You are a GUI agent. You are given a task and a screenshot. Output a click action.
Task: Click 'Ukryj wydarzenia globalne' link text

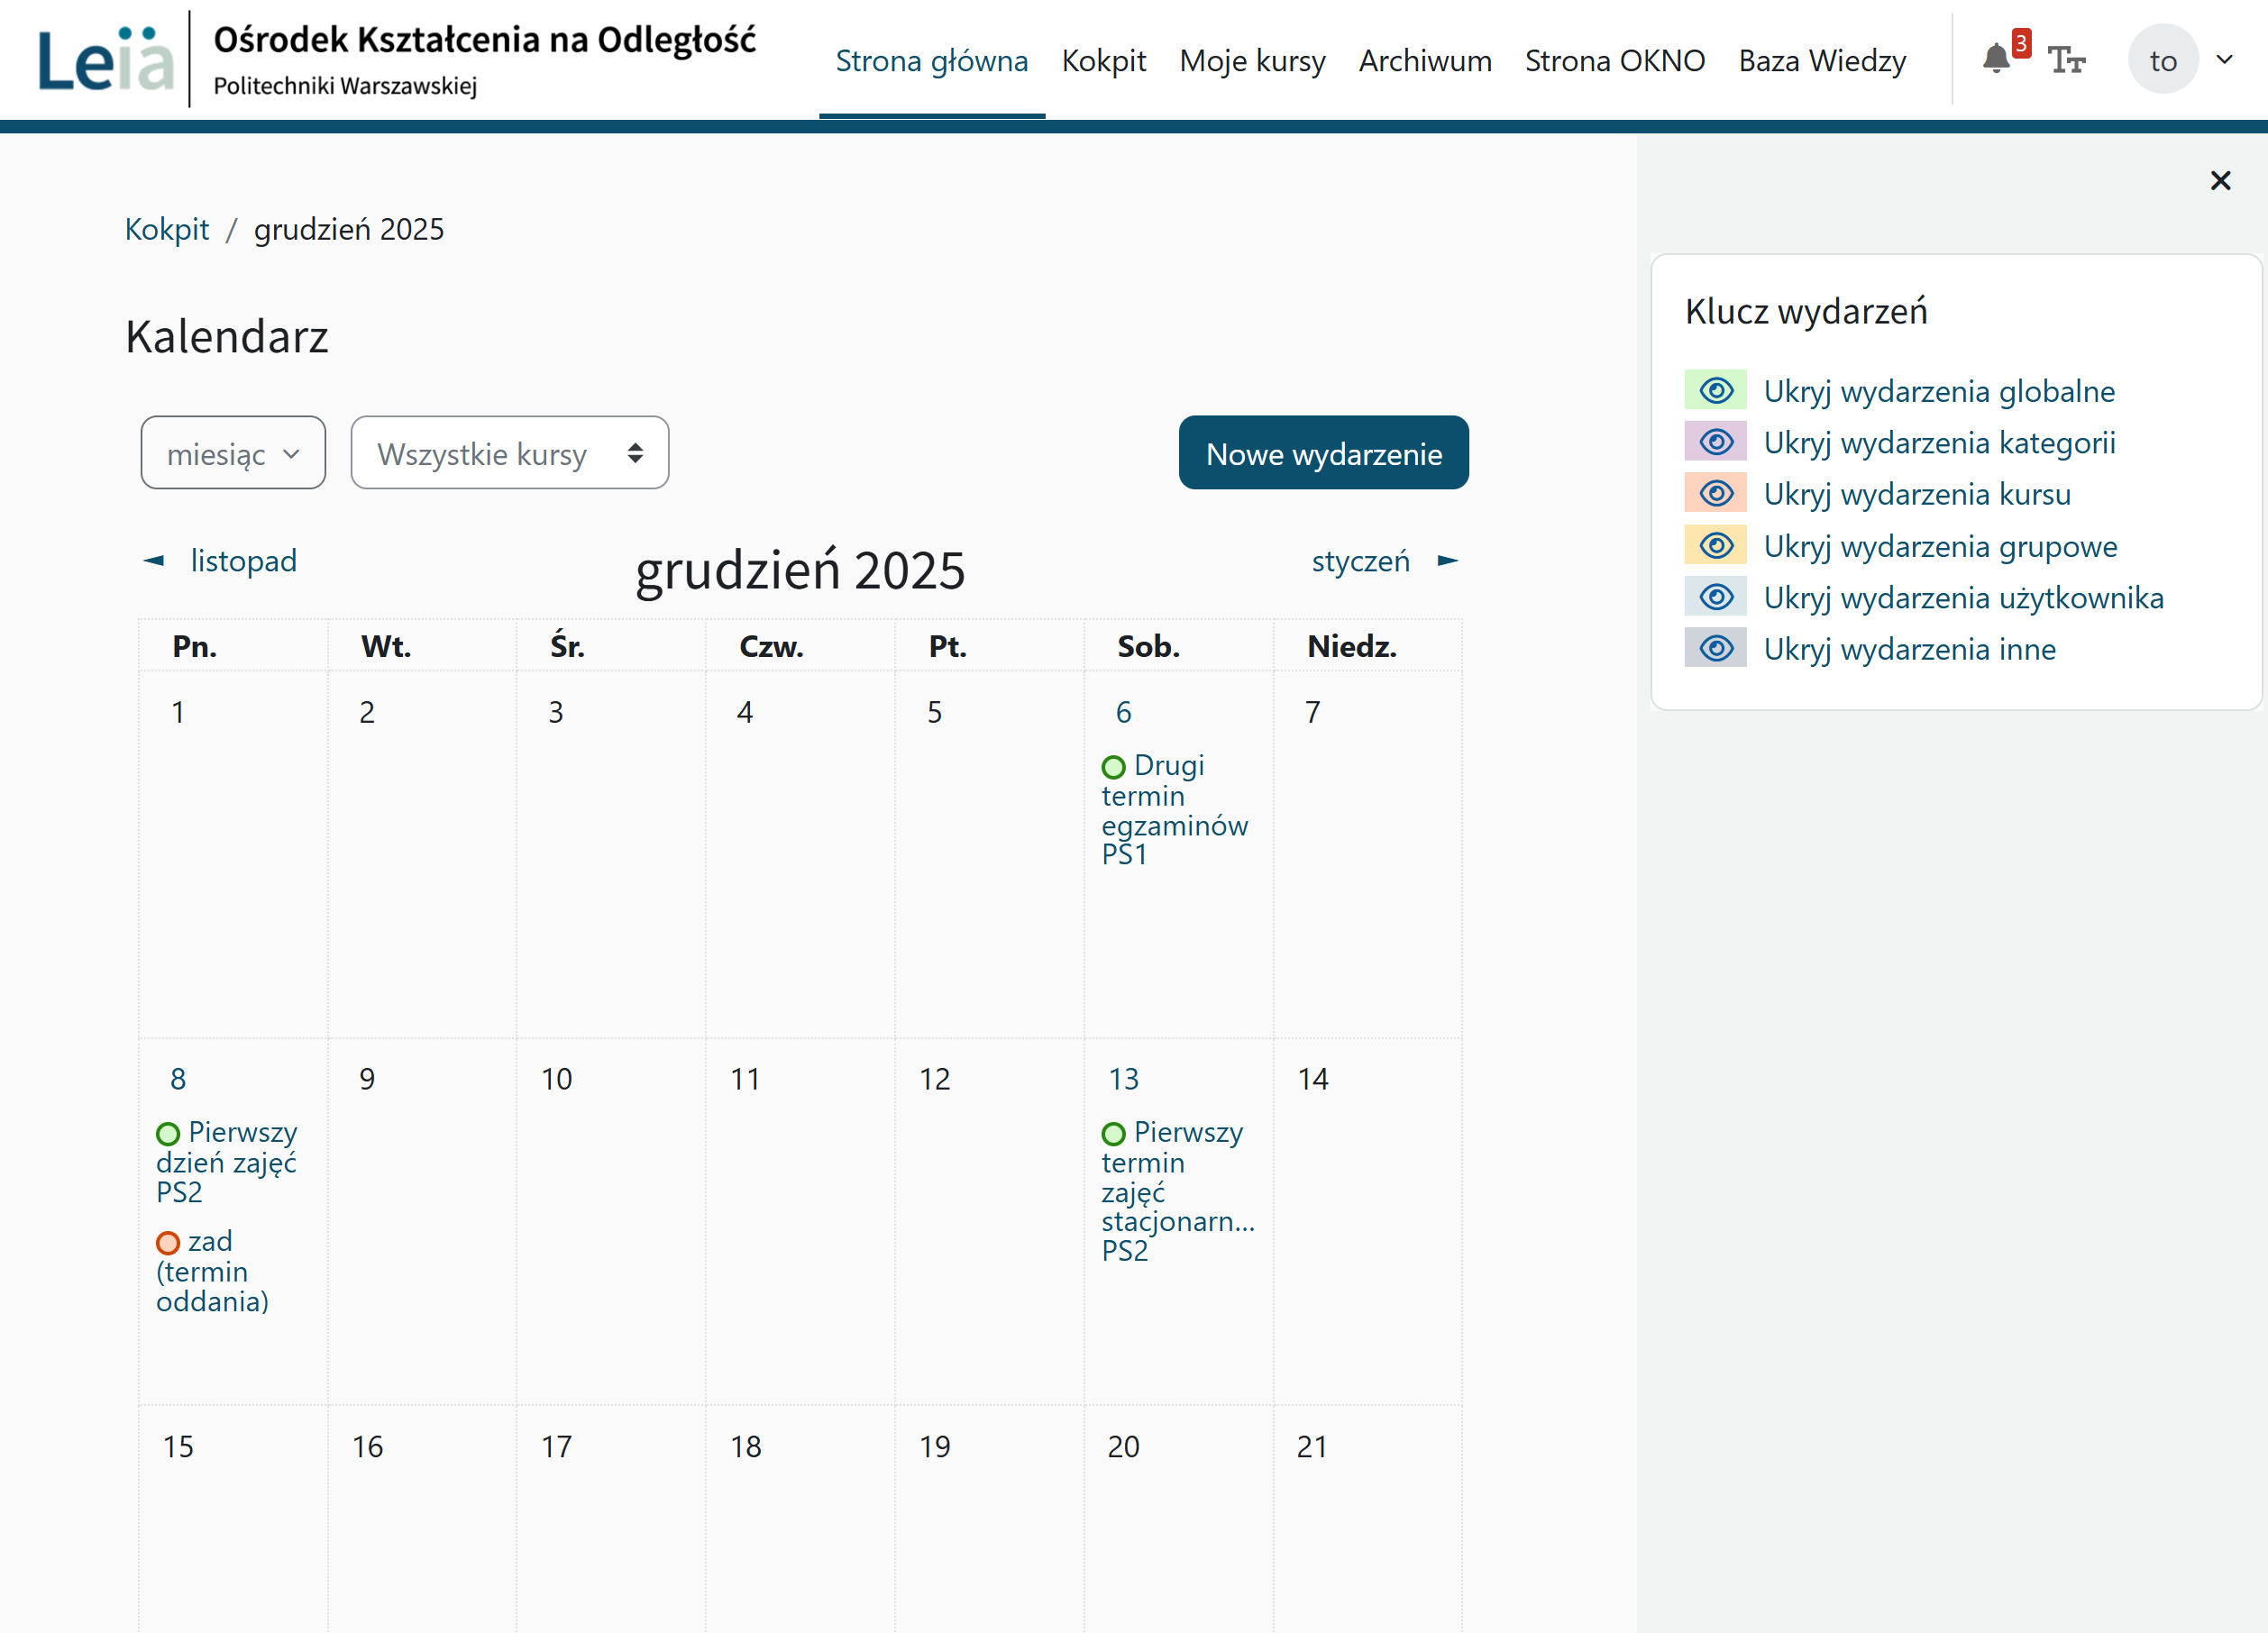coord(1939,391)
